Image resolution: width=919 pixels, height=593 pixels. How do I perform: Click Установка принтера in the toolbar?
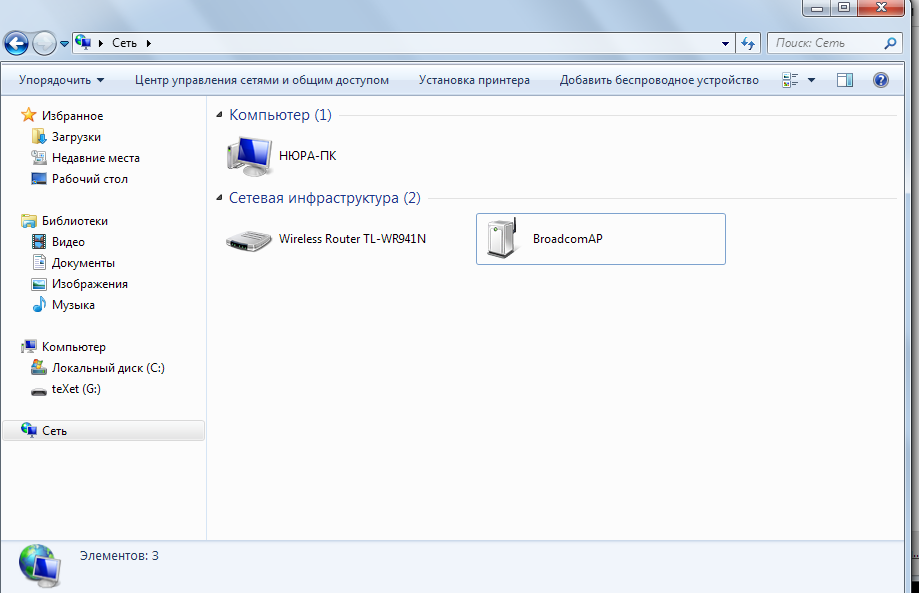coord(474,80)
